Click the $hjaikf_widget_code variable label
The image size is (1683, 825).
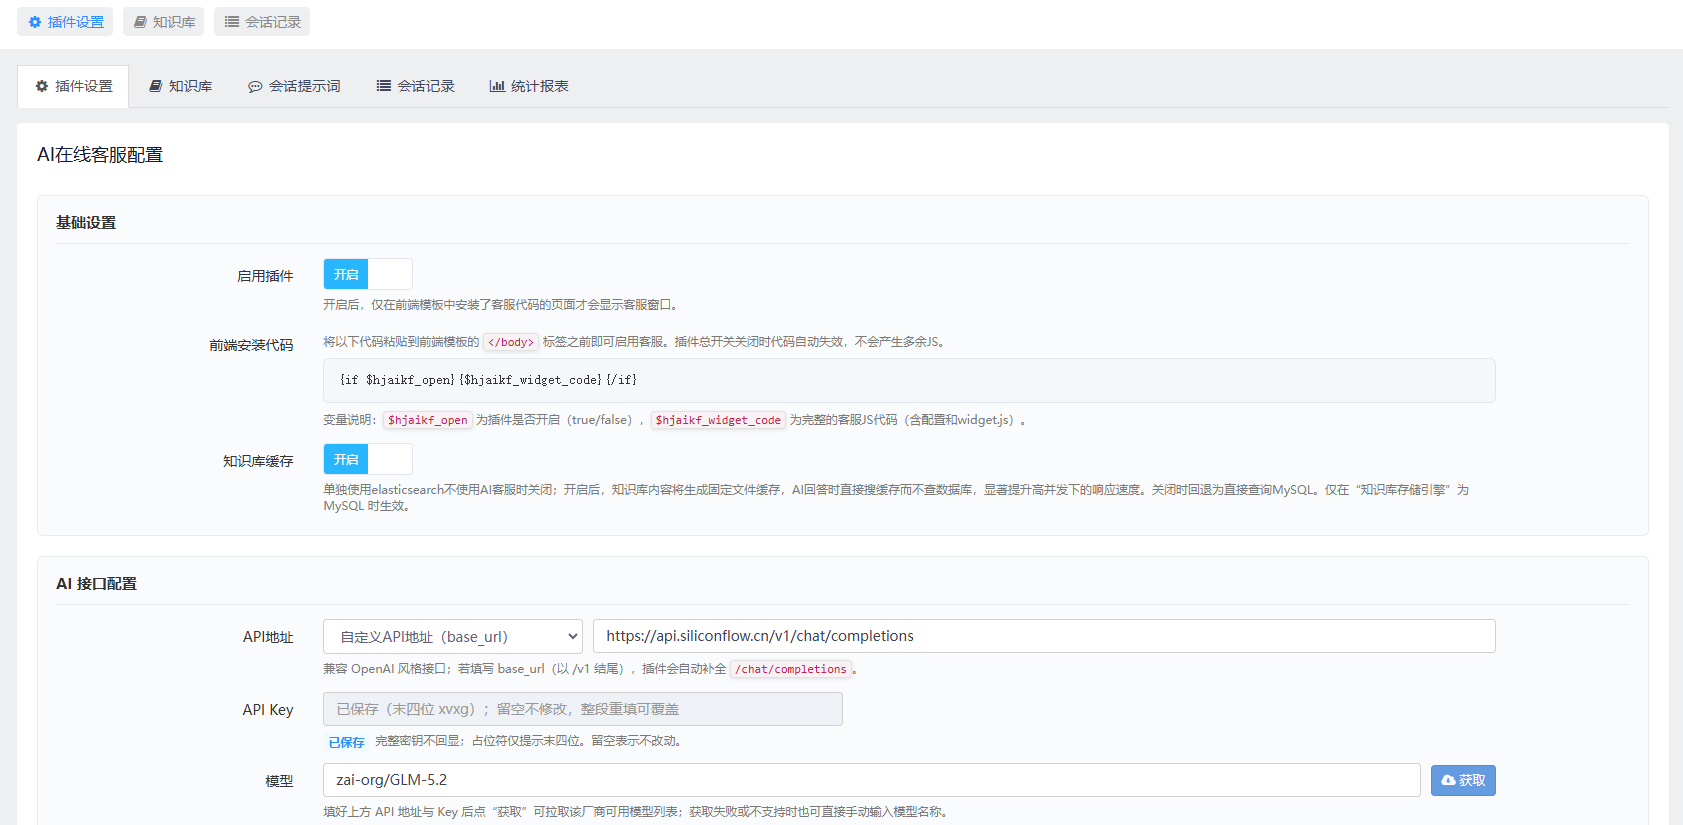pyautogui.click(x=718, y=420)
